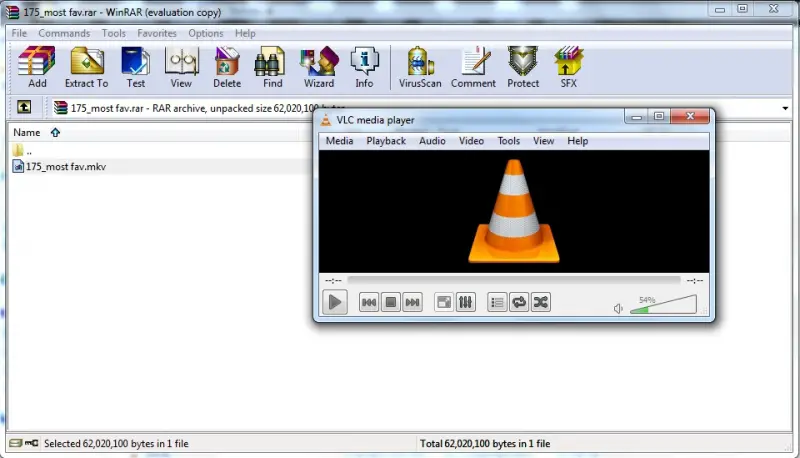Click the SFX toolbar icon
800x458 pixels.
point(568,67)
